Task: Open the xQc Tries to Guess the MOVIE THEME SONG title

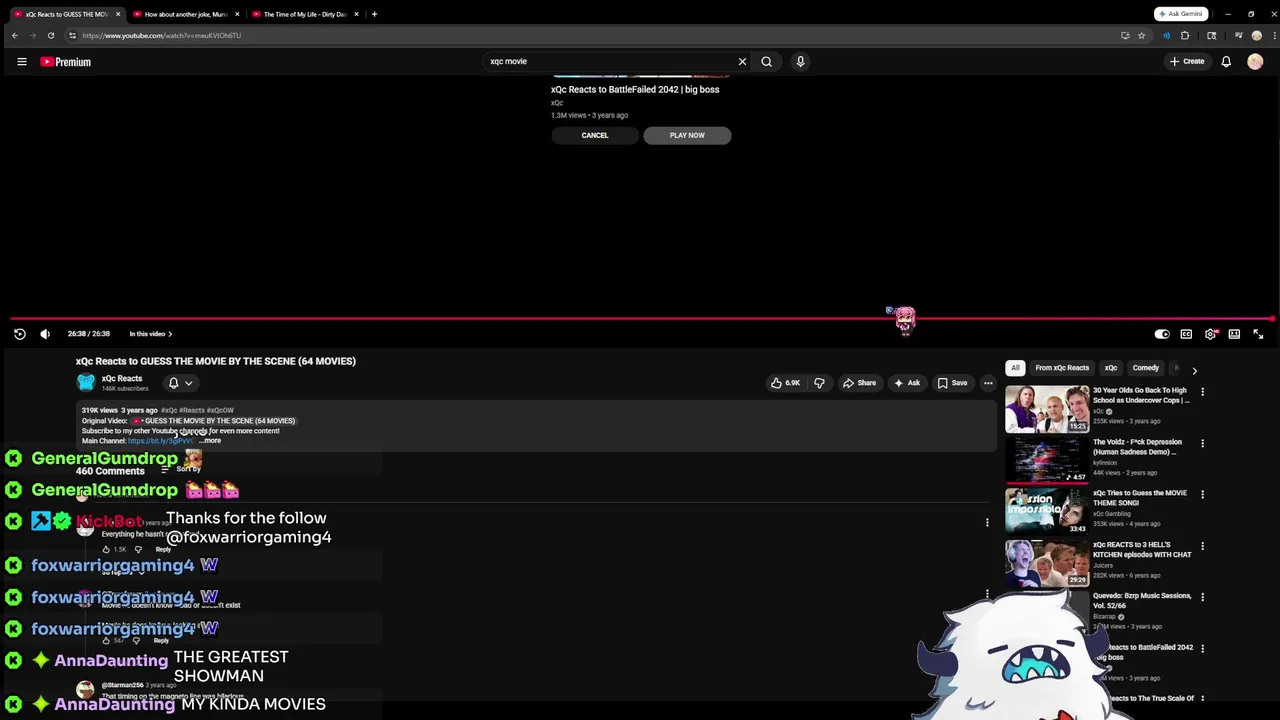Action: pyautogui.click(x=1140, y=498)
